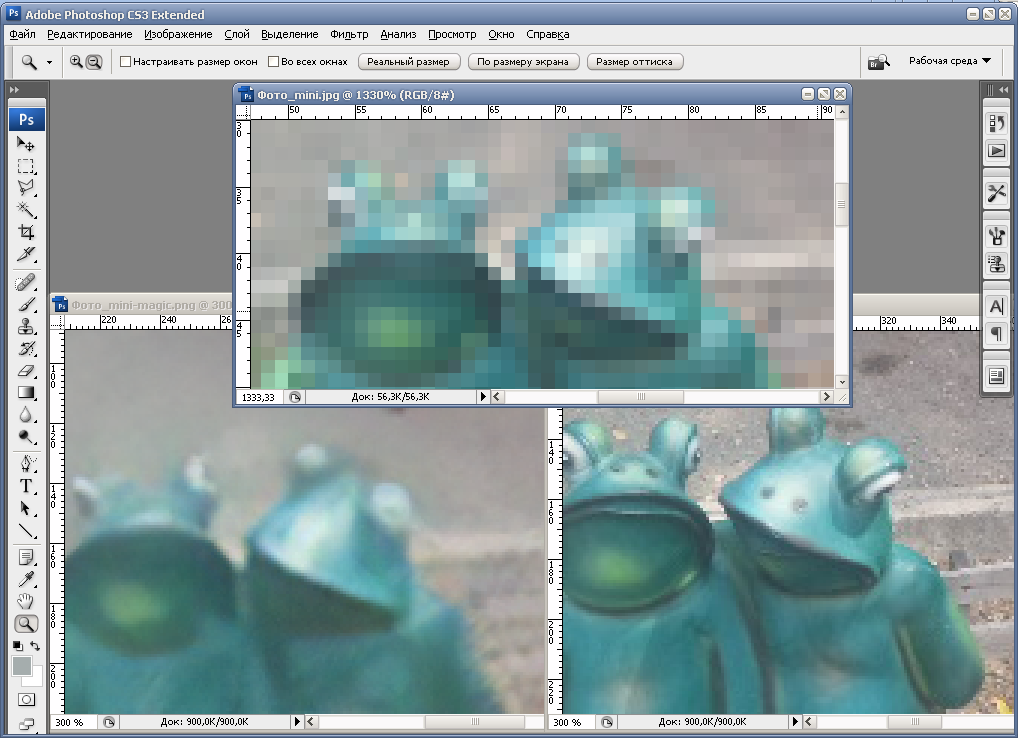Viewport: 1018px width, 738px height.
Task: Enable 'Во всех окнах' checkbox
Action: [273, 62]
